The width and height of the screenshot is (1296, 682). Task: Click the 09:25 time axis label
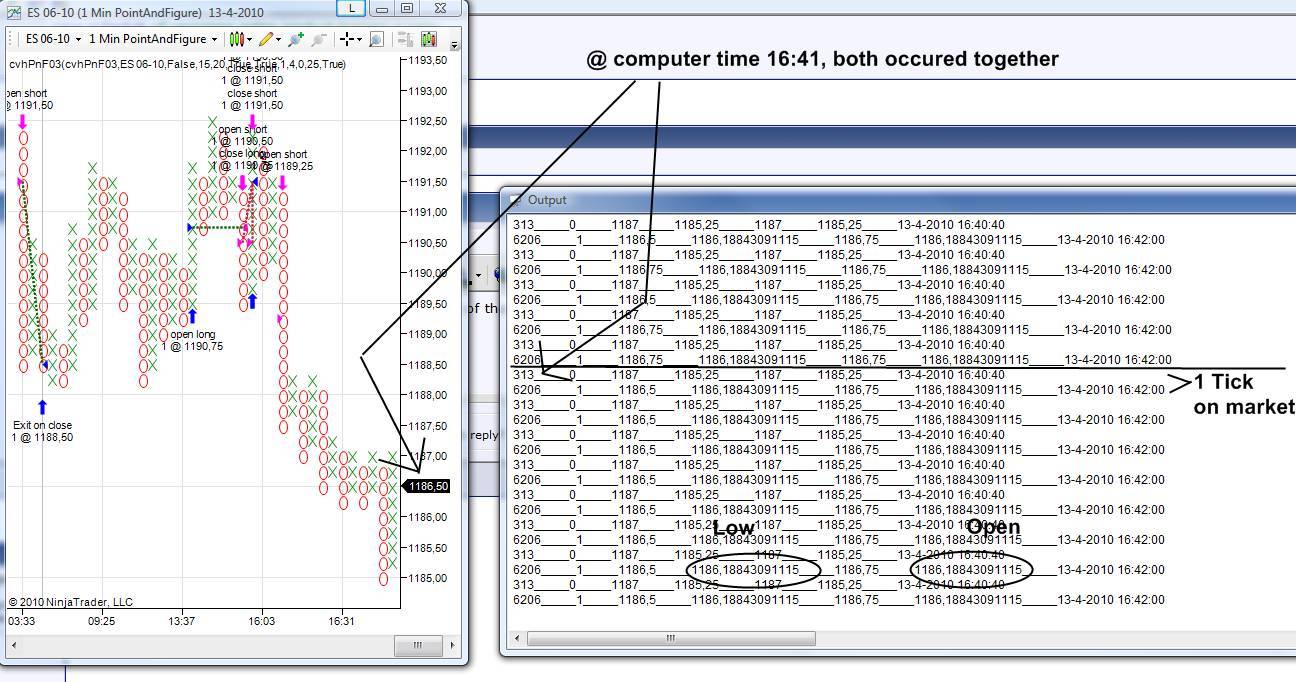point(101,621)
